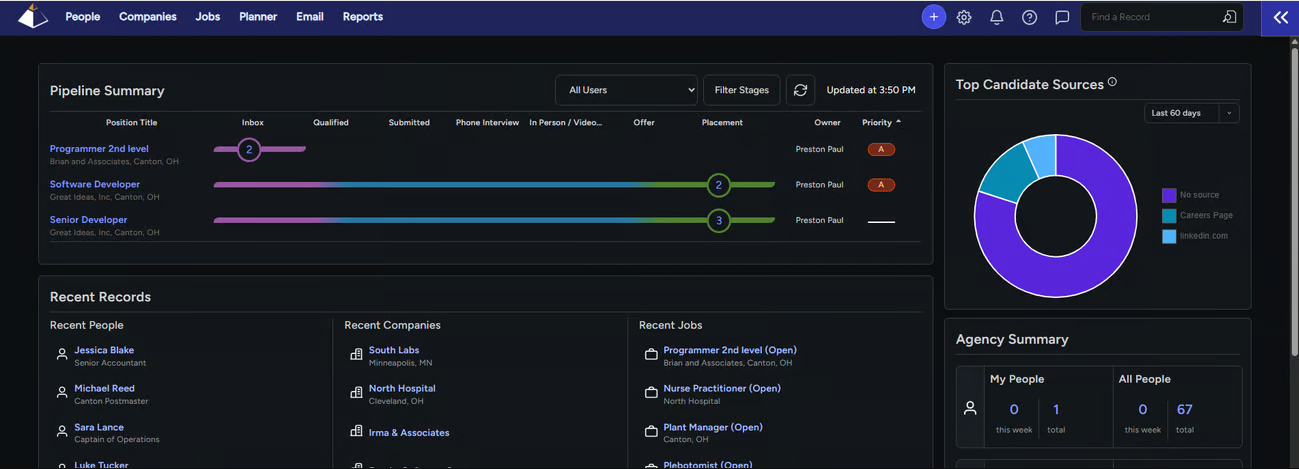Click the info icon beside Top Candidate Sources

click(1112, 83)
